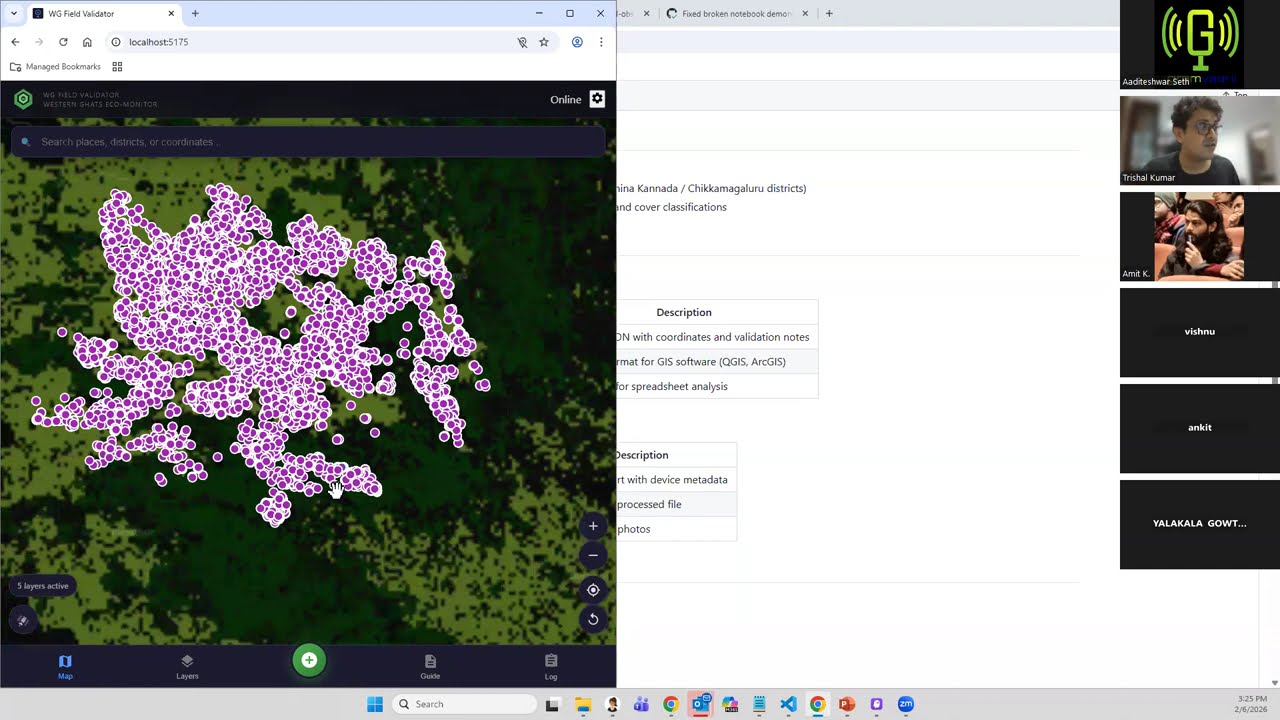
Task: Click the taskbar Search box
Action: tap(464, 704)
